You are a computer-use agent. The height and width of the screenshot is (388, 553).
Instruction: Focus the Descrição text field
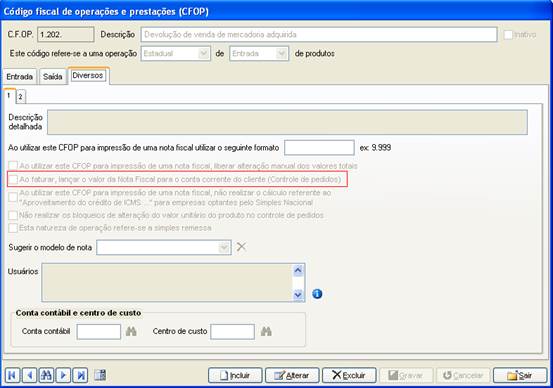pyautogui.click(x=319, y=35)
